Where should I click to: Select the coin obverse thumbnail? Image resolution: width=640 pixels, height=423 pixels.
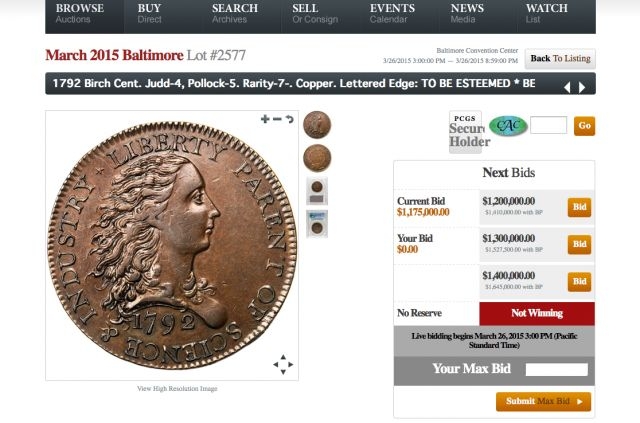[x=317, y=125]
